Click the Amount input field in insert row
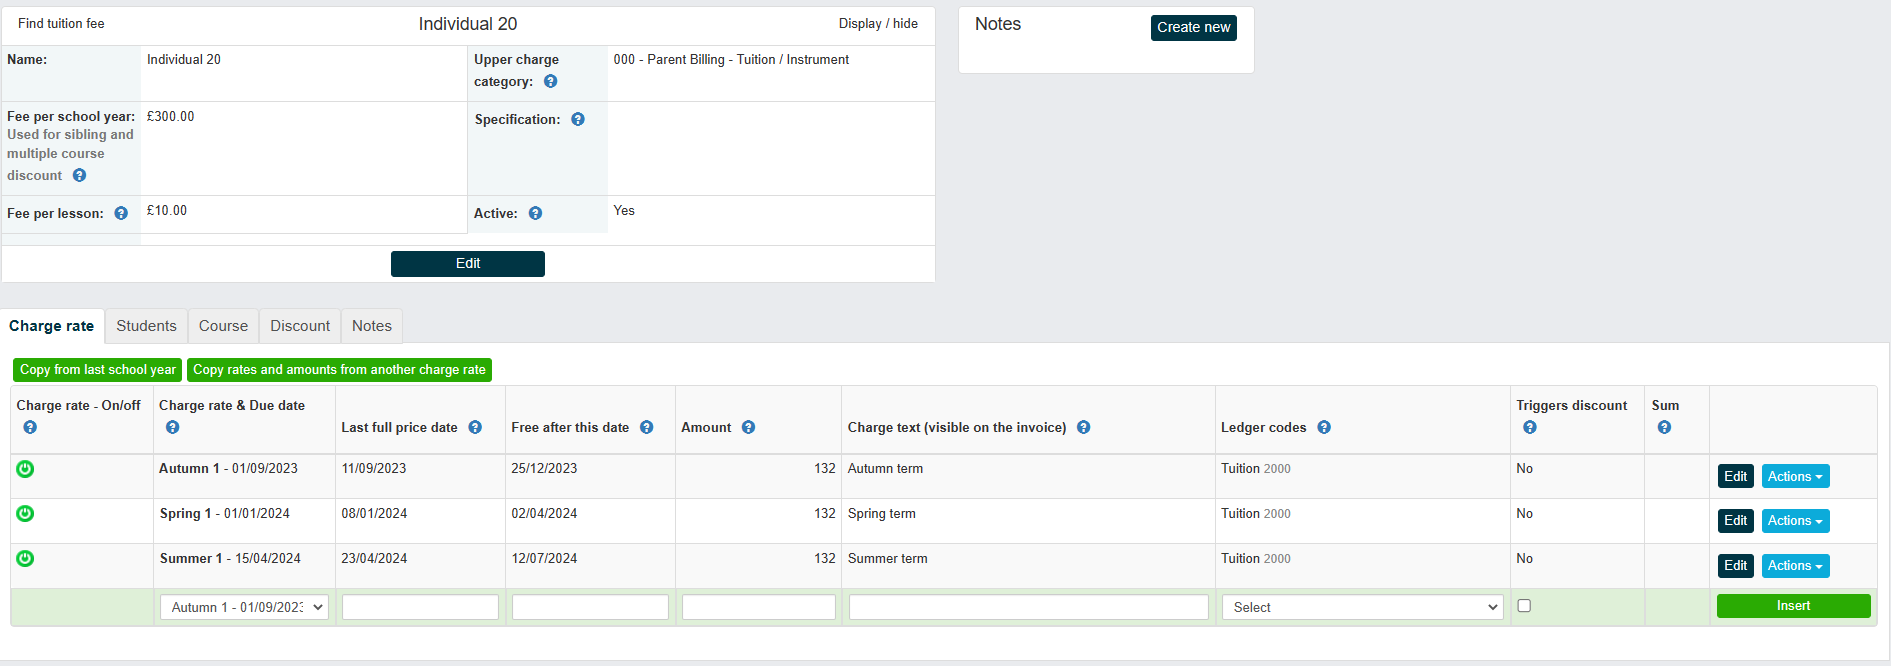This screenshot has height=666, width=1891. click(758, 607)
